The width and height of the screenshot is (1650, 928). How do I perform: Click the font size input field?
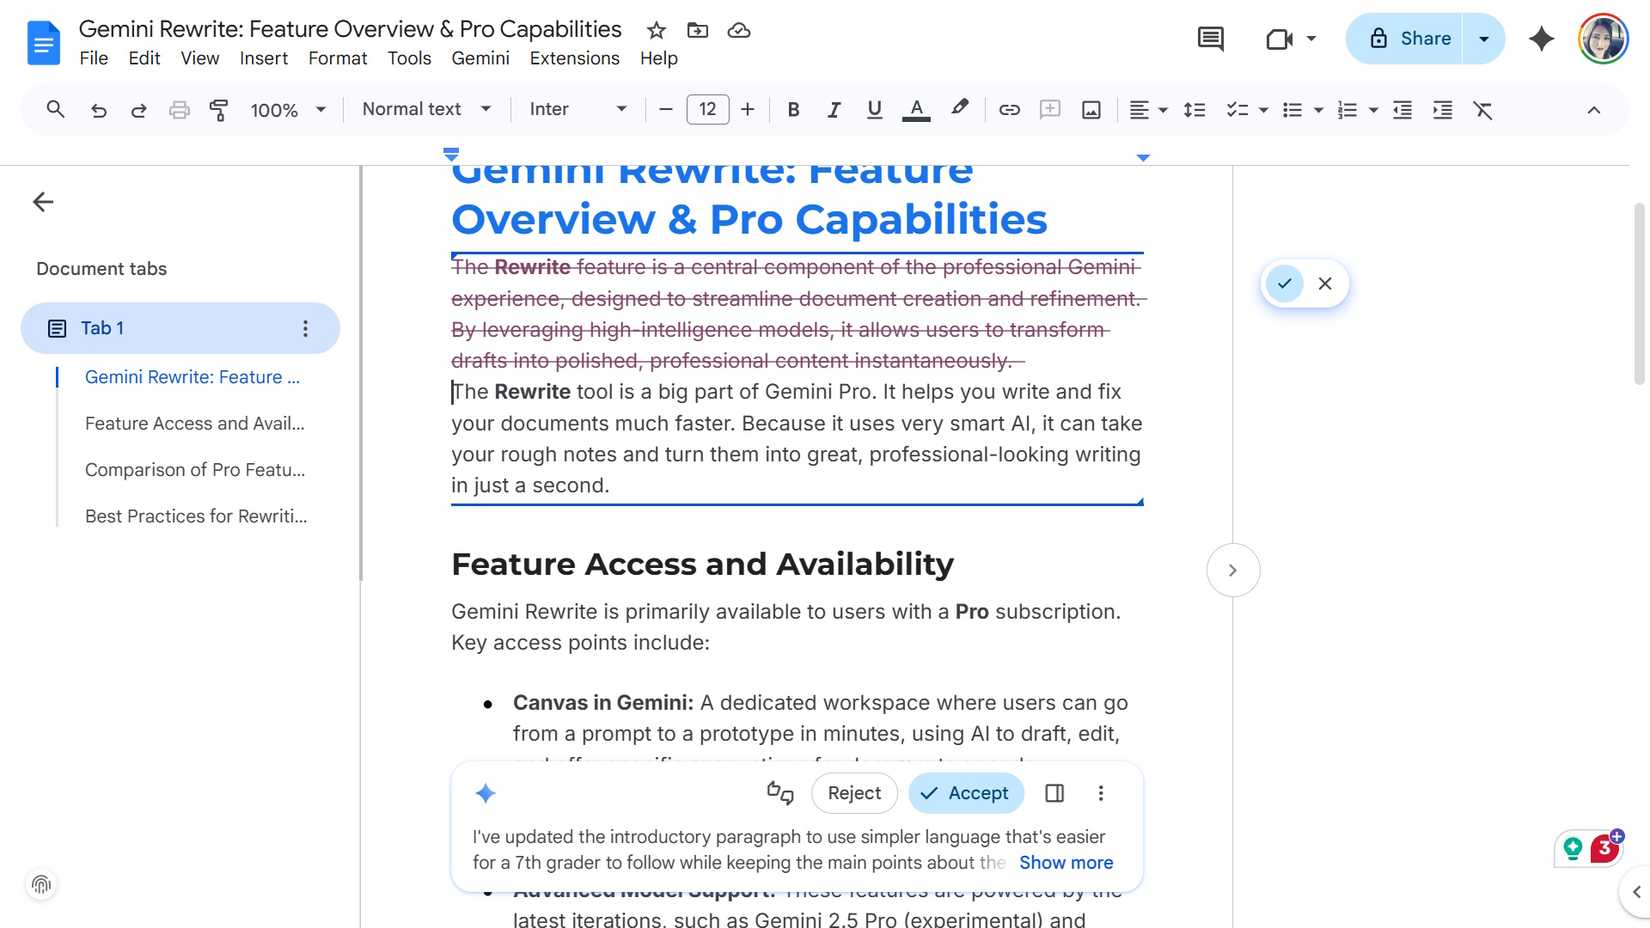pos(707,109)
